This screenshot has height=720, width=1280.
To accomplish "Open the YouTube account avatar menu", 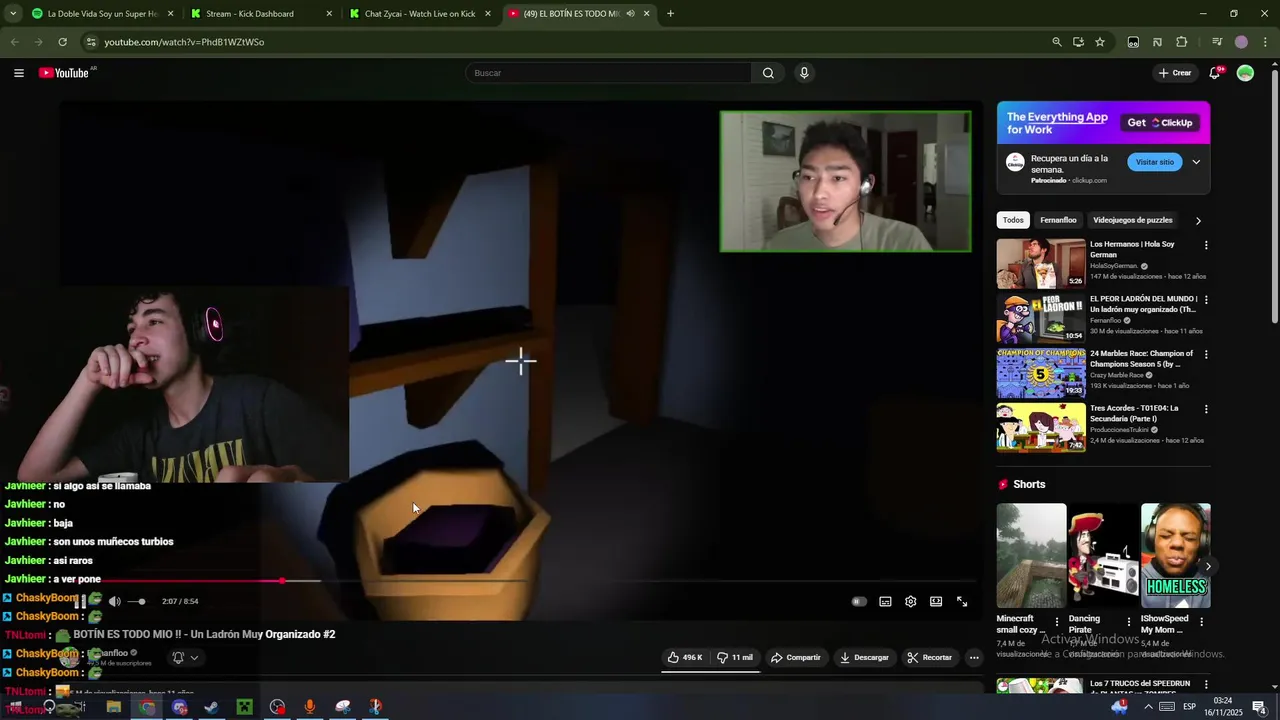I will [1245, 73].
